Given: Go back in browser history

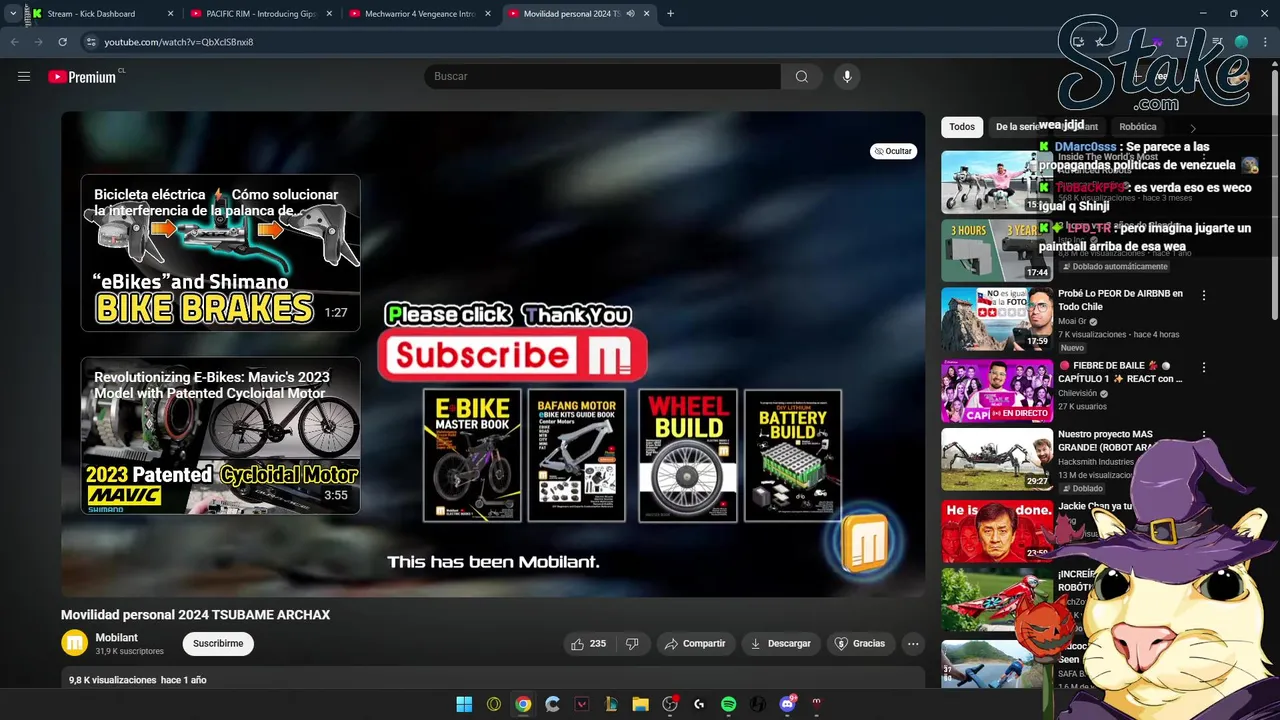Looking at the screenshot, I should click(14, 42).
